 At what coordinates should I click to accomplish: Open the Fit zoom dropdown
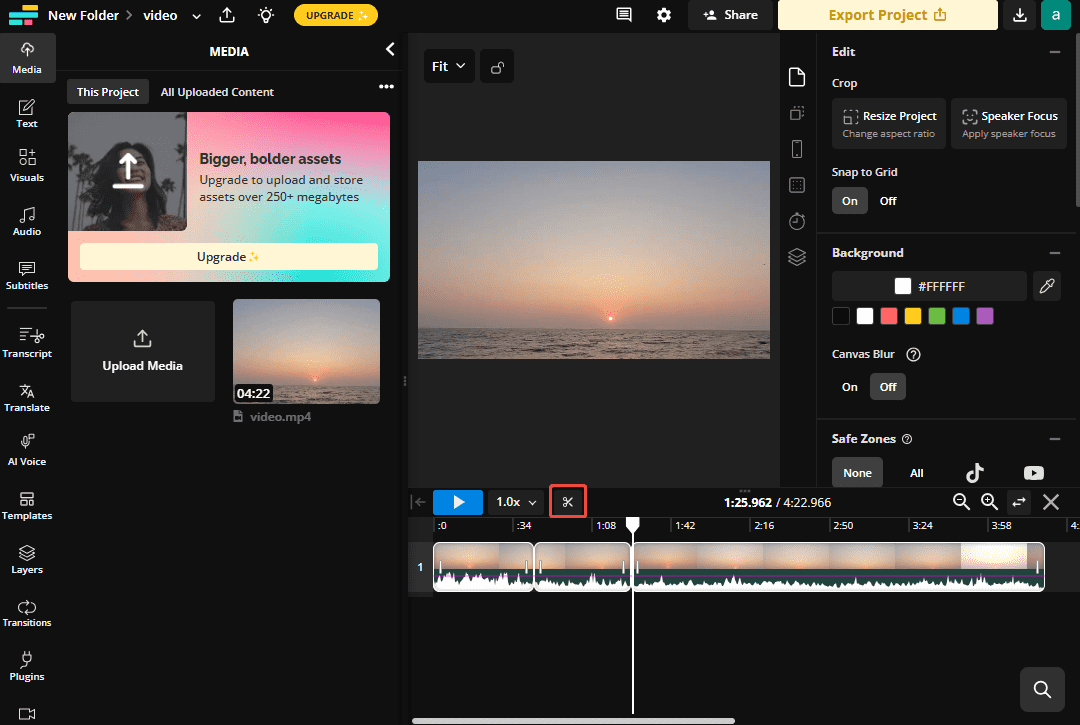coord(448,67)
